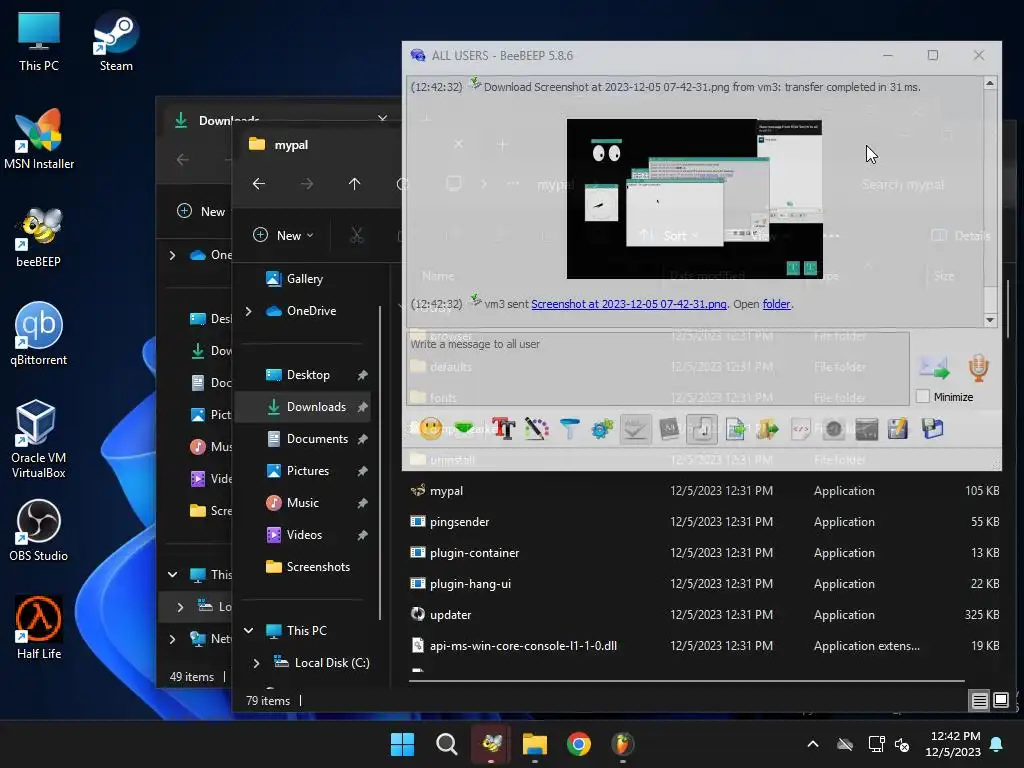Click the blue funnel filter icon
The height and width of the screenshot is (768, 1024).
(569, 429)
